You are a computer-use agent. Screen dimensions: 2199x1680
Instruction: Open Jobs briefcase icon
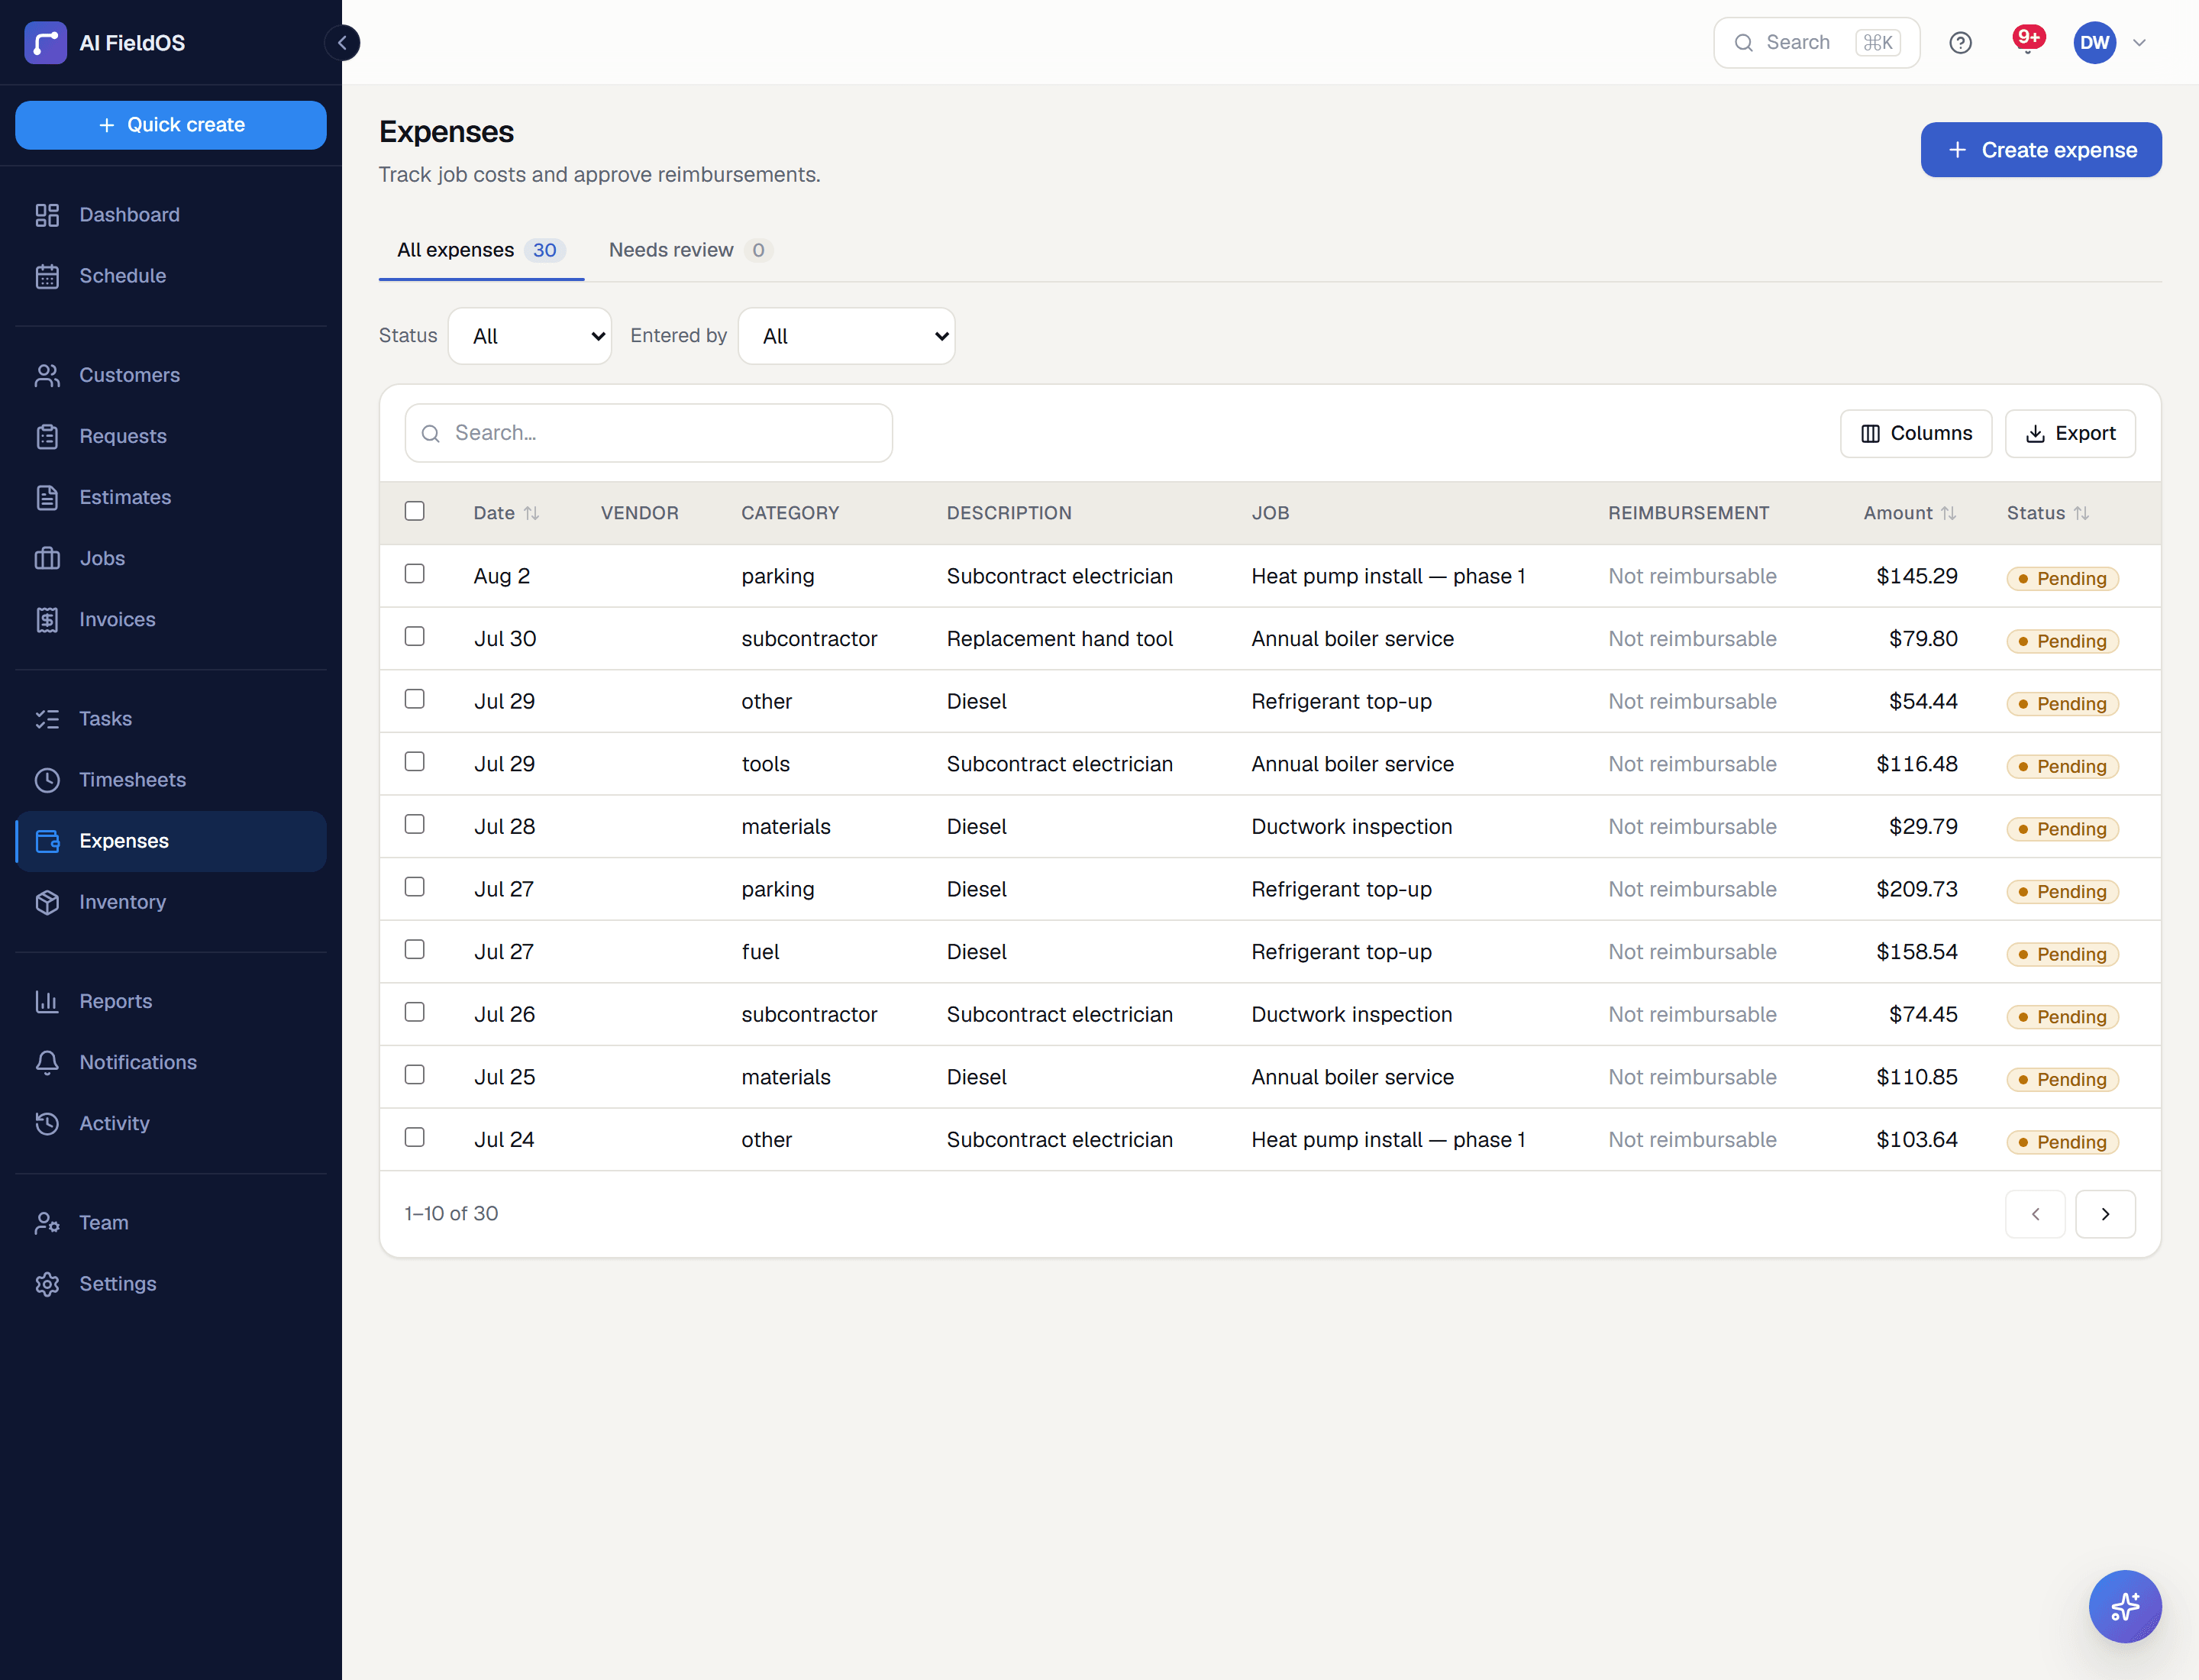[47, 558]
